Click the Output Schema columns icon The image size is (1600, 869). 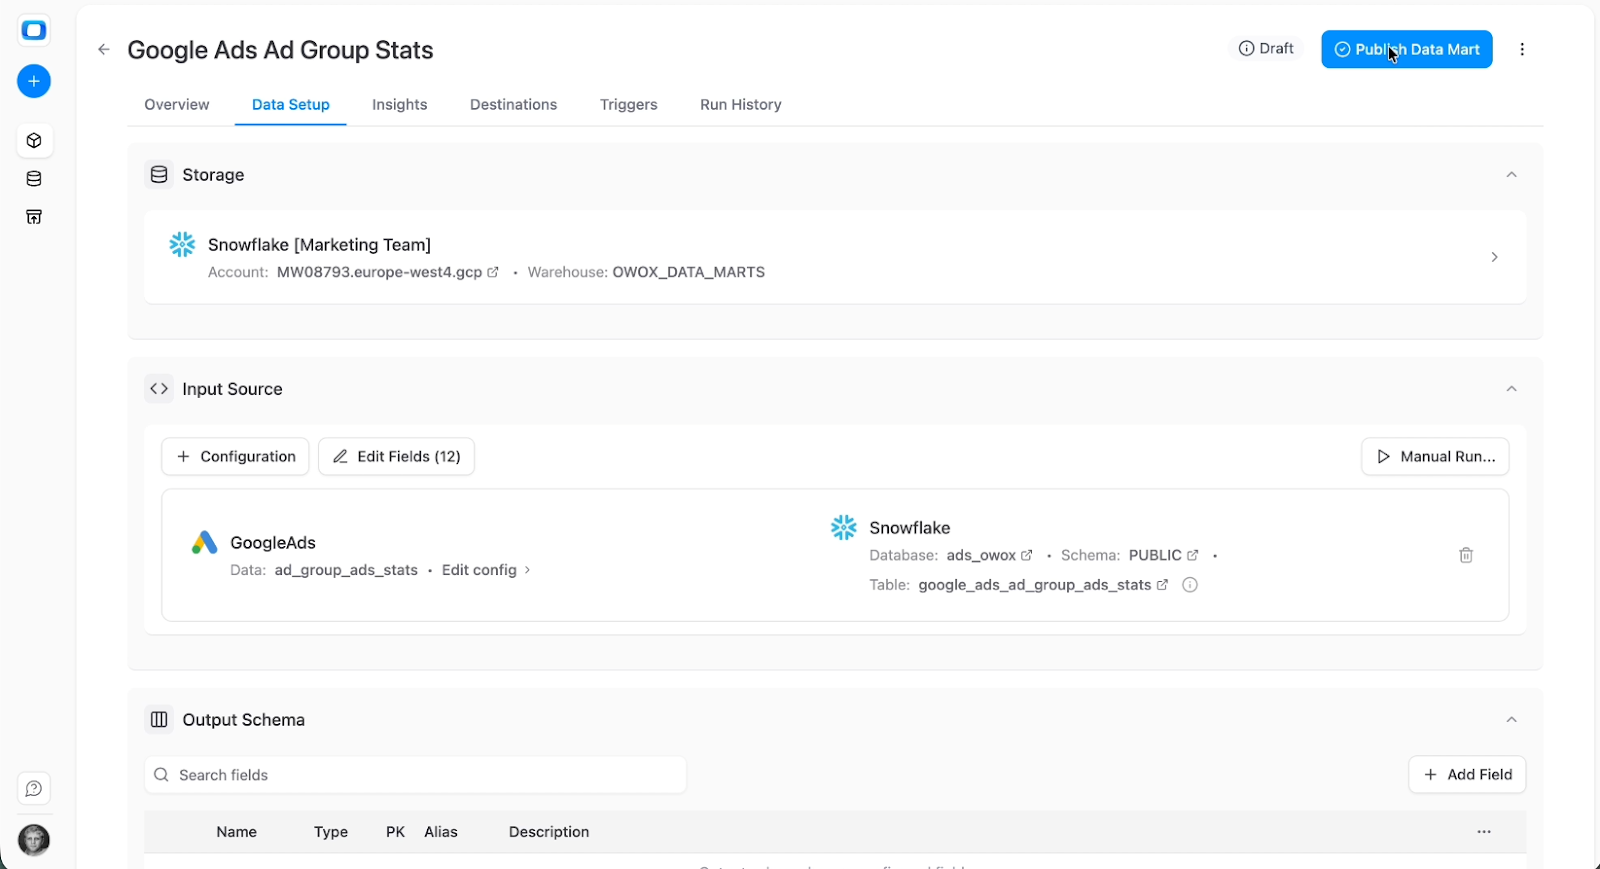tap(159, 720)
